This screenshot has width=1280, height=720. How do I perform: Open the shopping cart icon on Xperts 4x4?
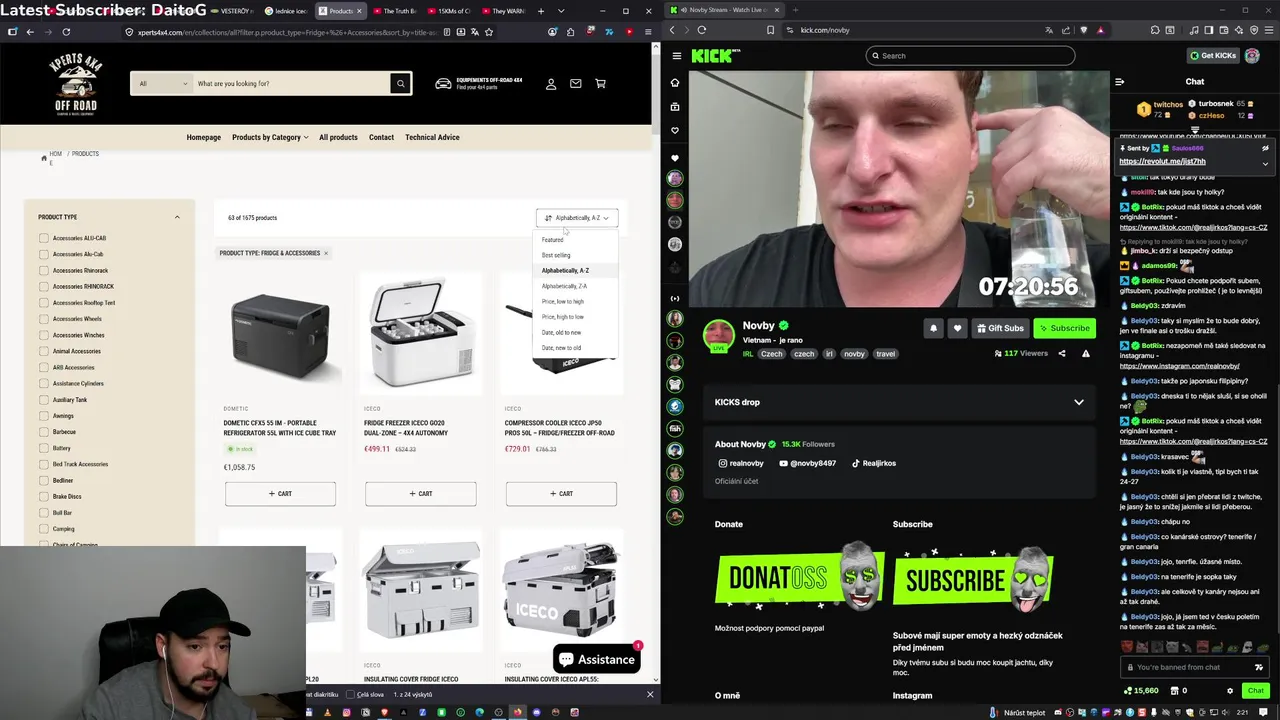(x=600, y=84)
